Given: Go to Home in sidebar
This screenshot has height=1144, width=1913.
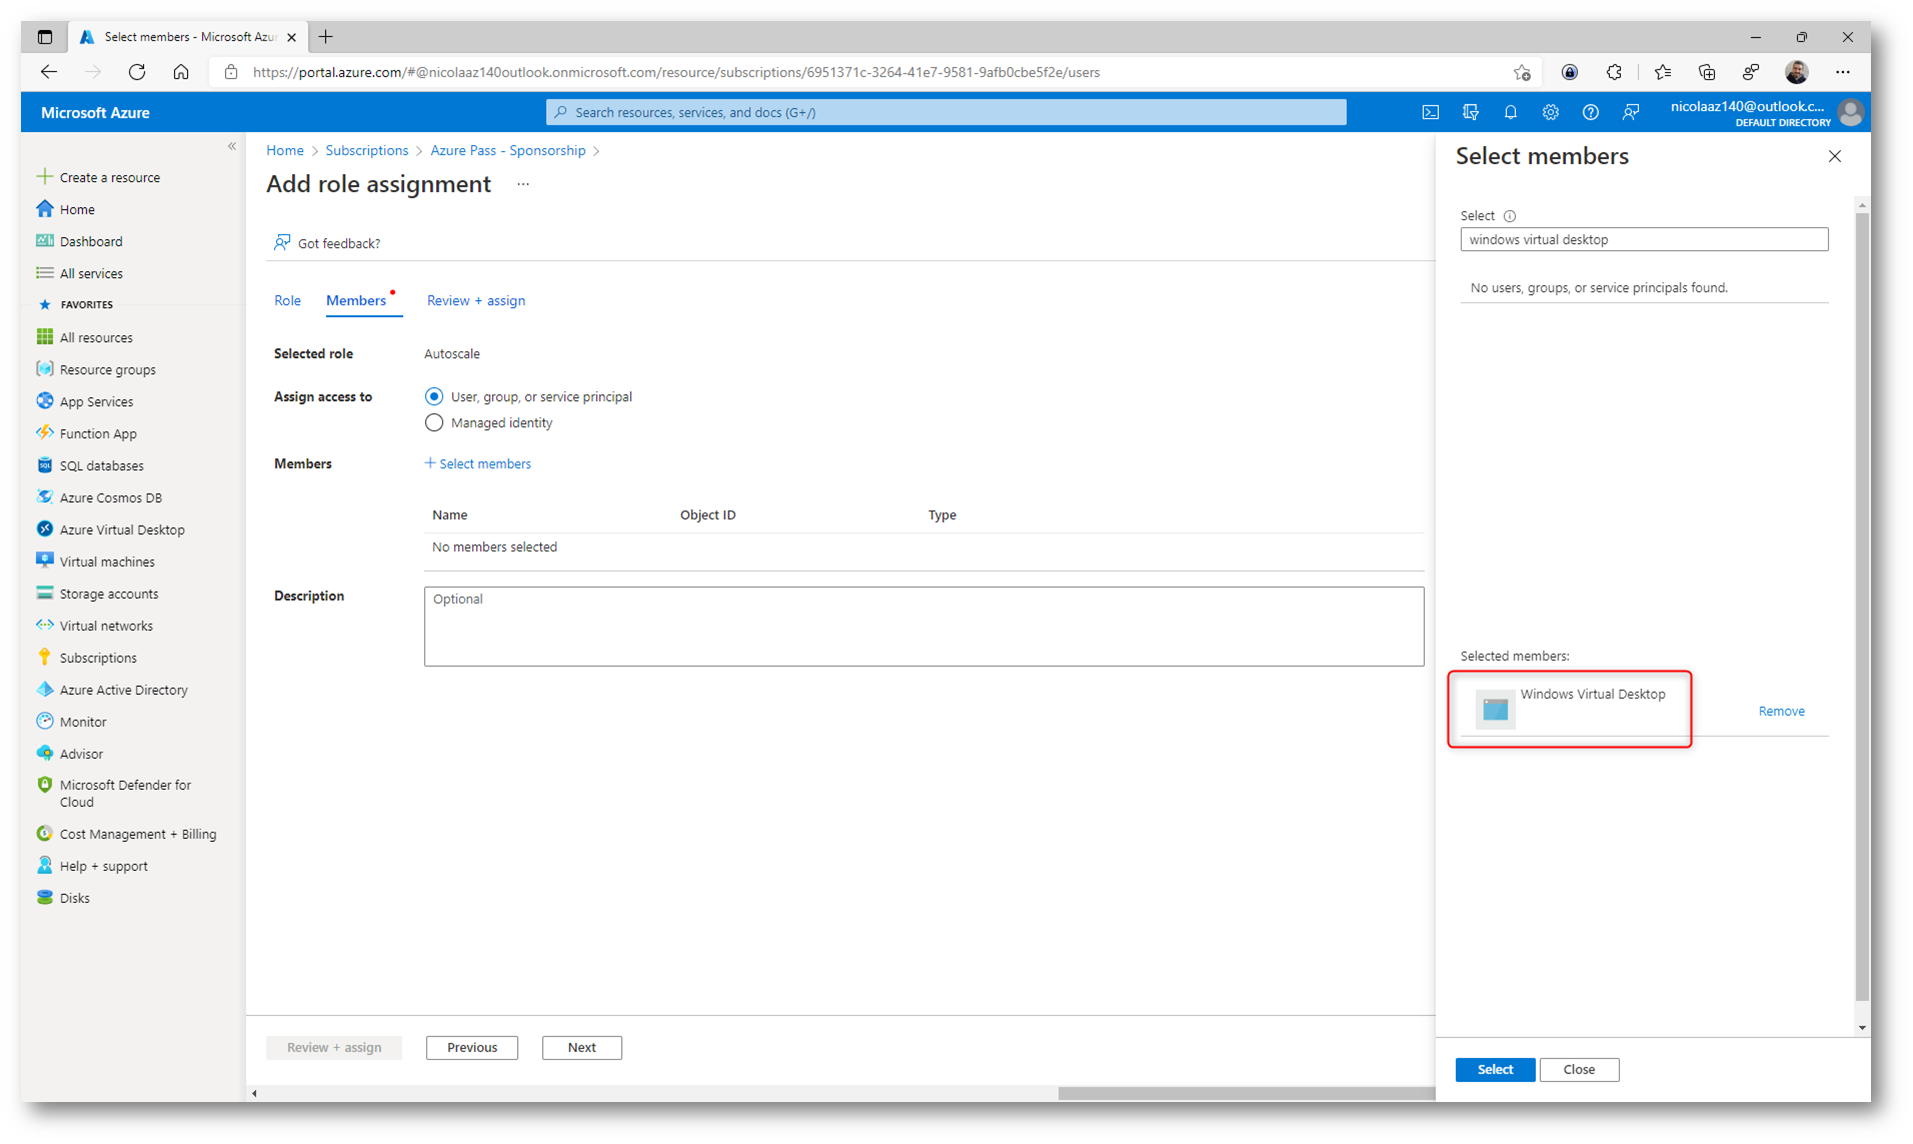Looking at the screenshot, I should coord(66,209).
